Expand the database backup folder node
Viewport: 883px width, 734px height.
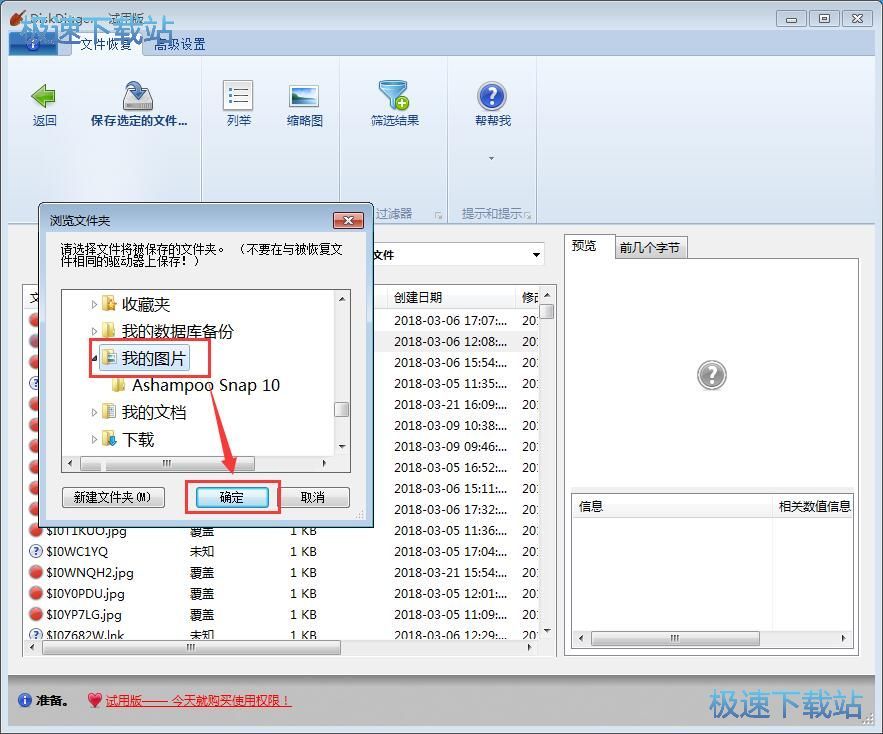(94, 331)
